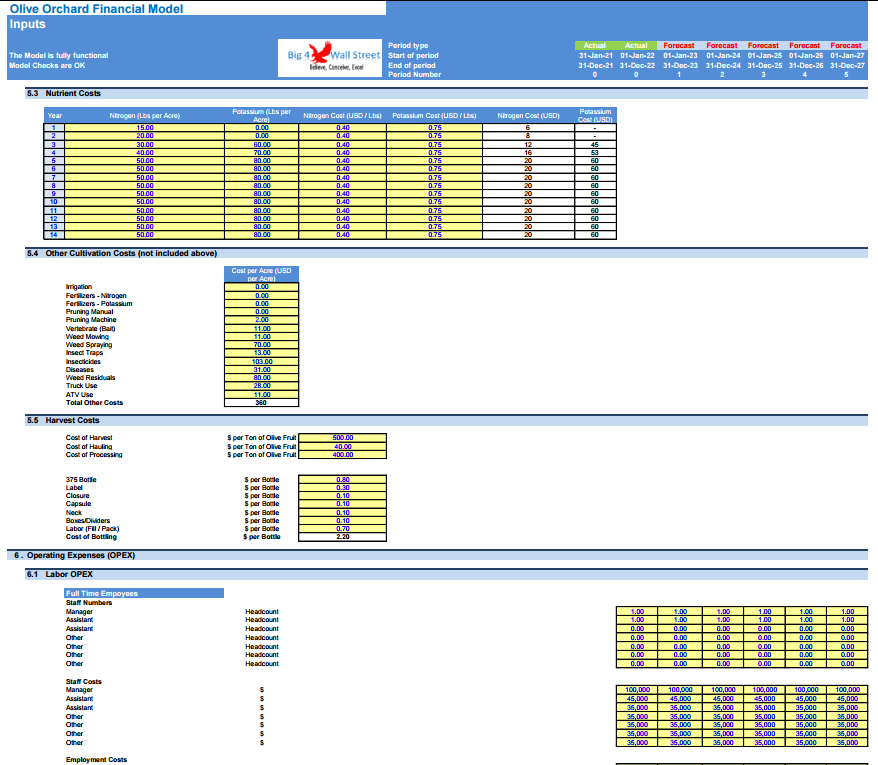
Task: Select the Cost of Harvest 500.00 cell
Action: 343,438
